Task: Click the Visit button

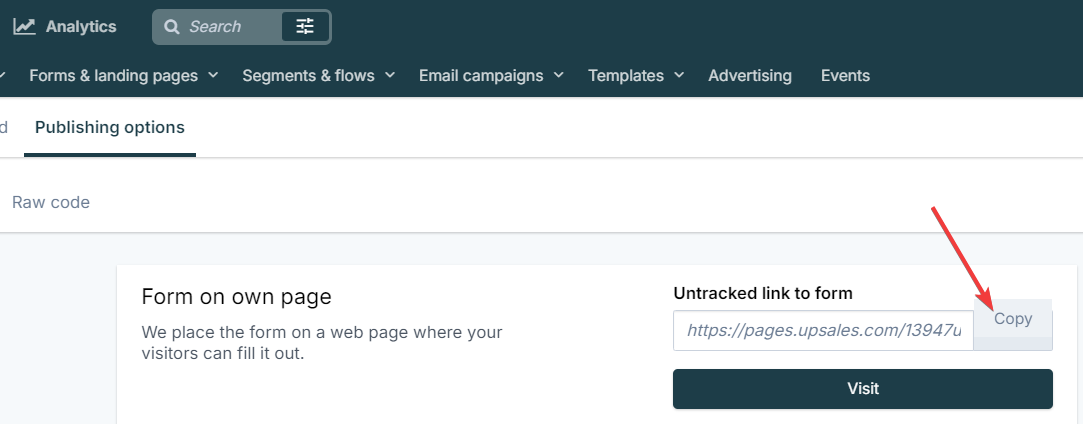Action: [863, 389]
